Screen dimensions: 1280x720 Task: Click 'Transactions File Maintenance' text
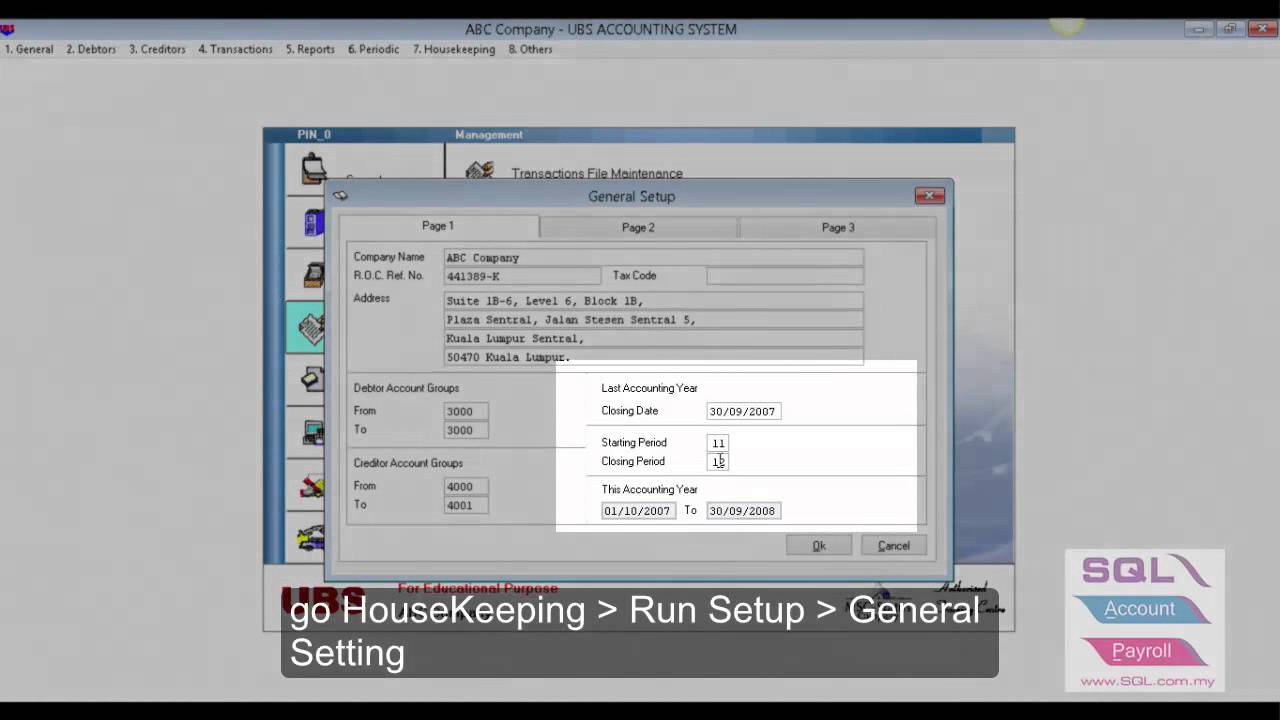[x=597, y=174]
